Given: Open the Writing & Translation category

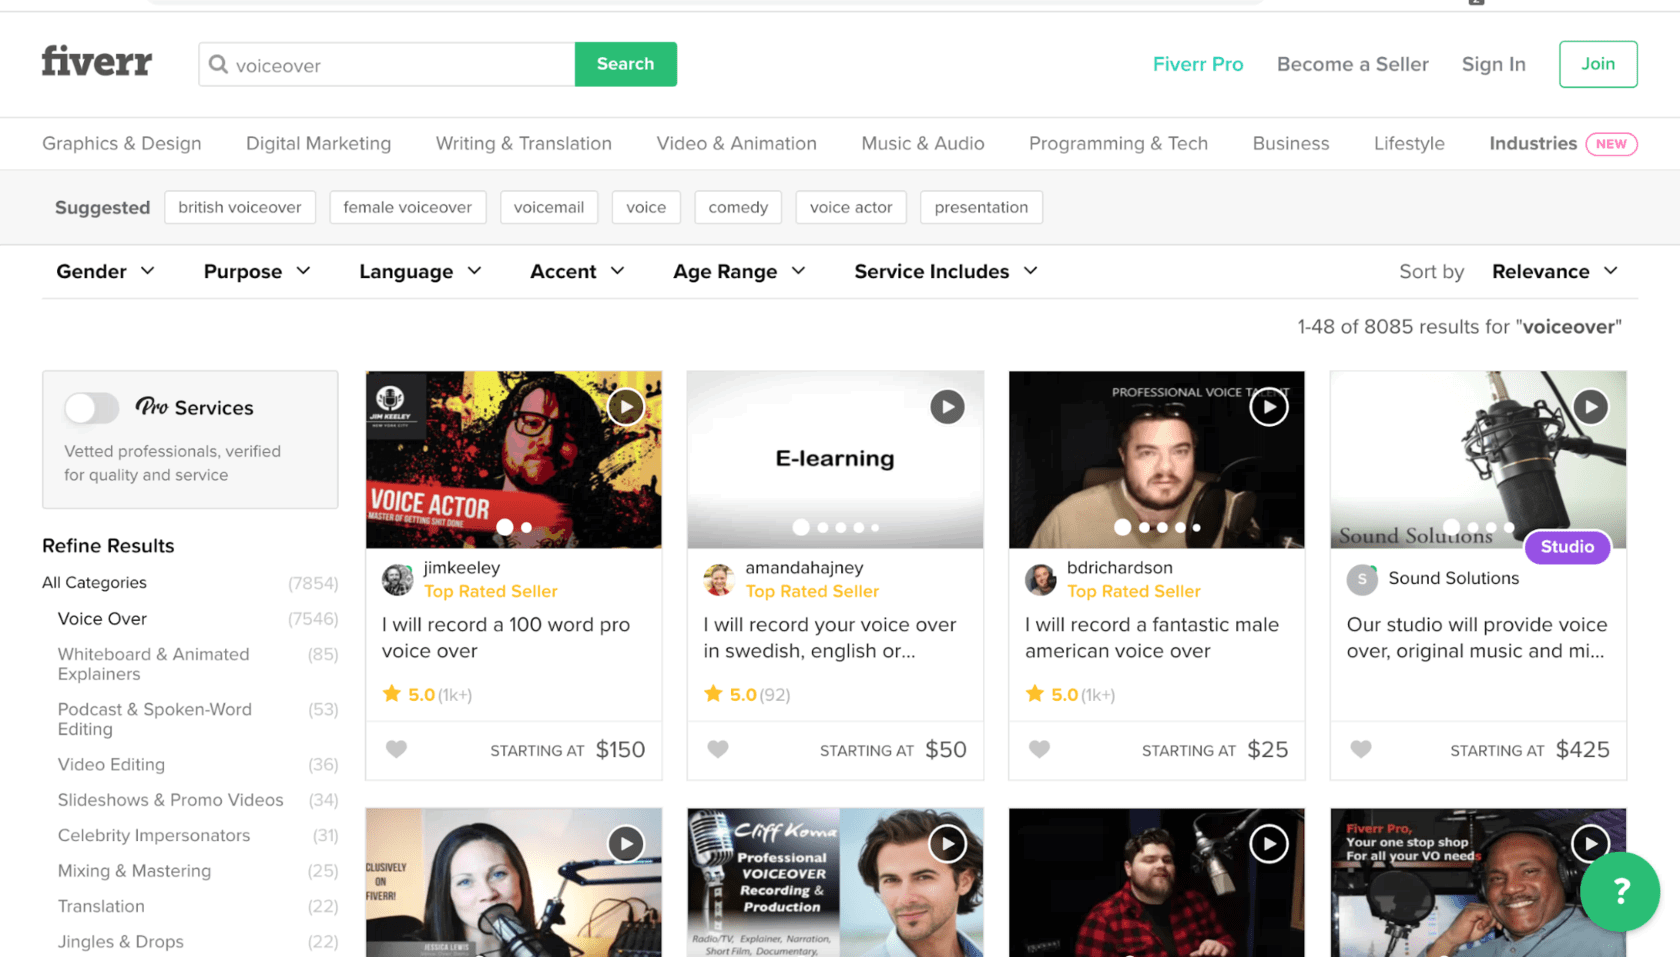Looking at the screenshot, I should pos(523,143).
